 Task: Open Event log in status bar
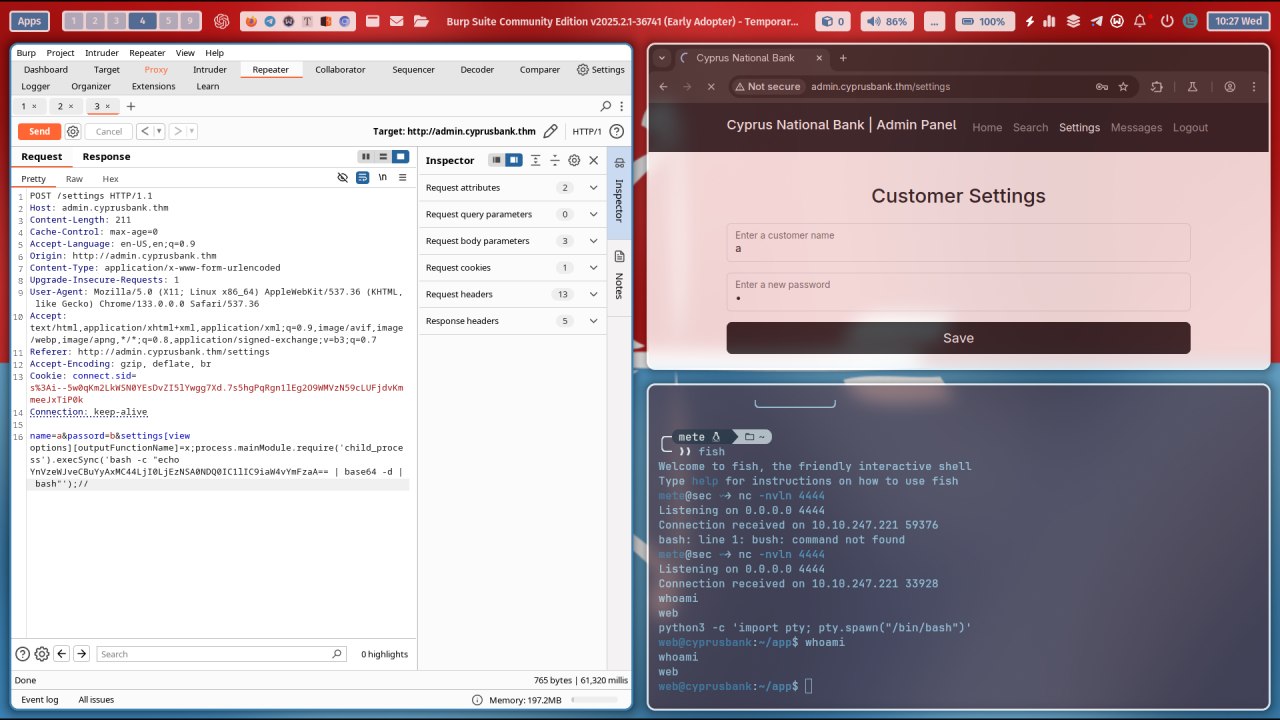[40, 700]
